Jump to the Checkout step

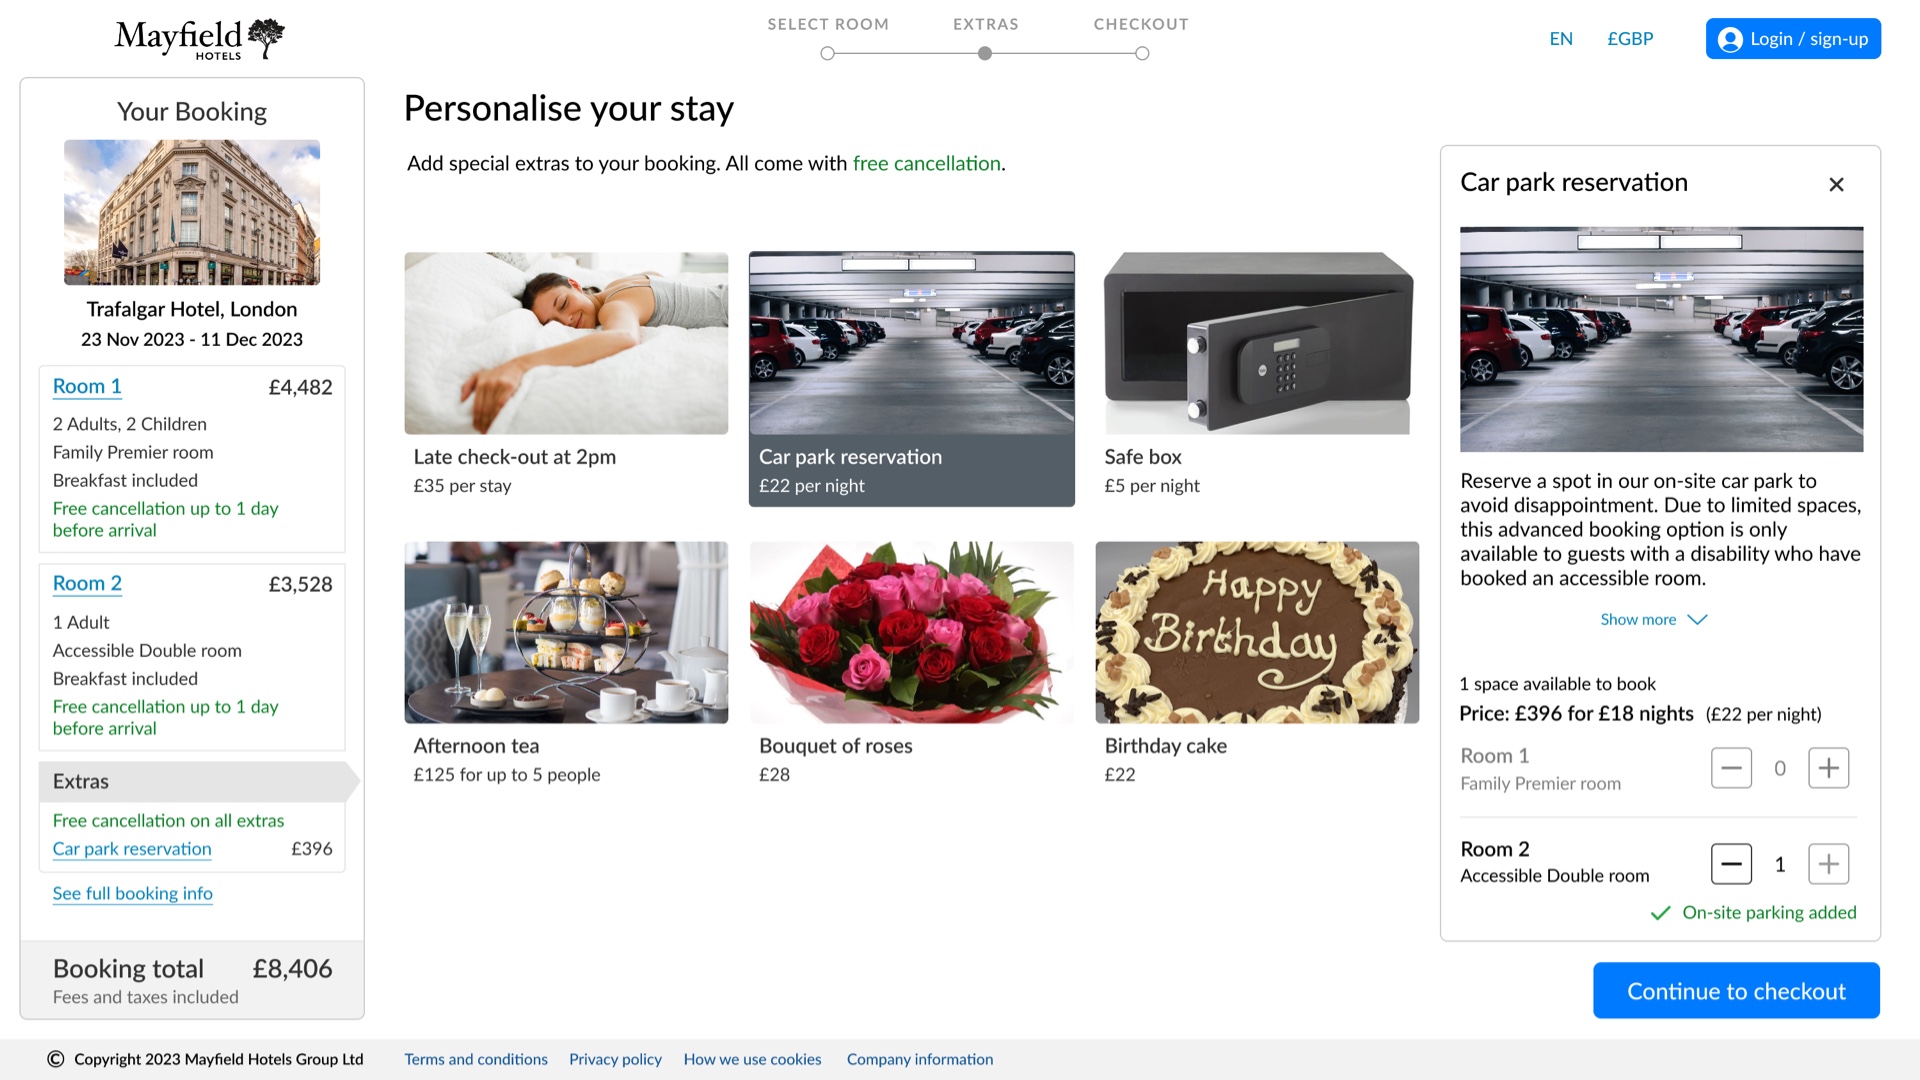tap(1142, 53)
